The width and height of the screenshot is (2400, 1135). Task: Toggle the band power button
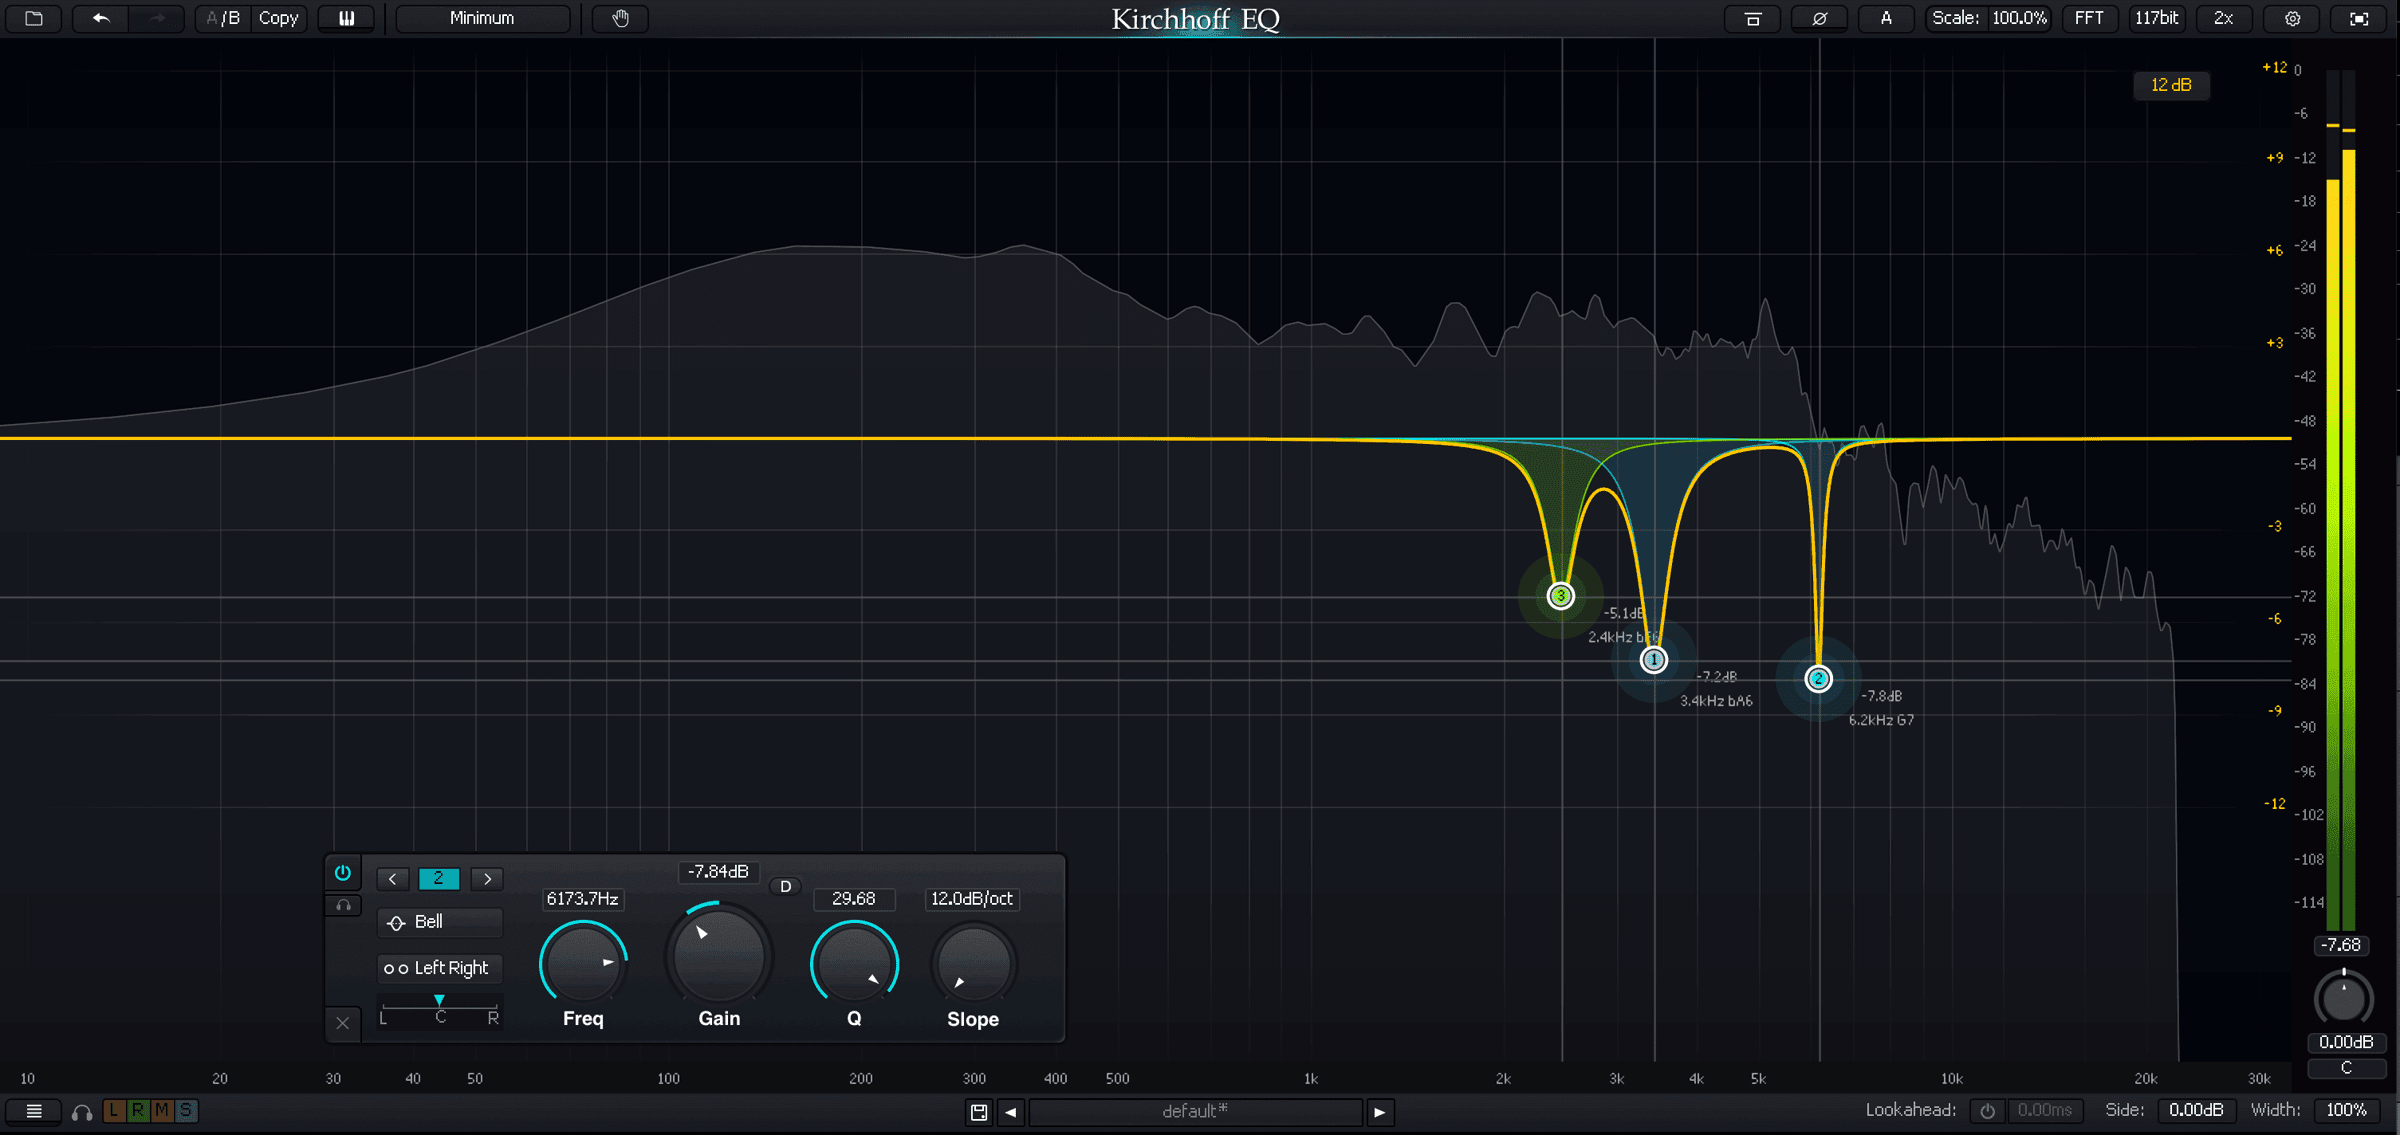pyautogui.click(x=343, y=873)
